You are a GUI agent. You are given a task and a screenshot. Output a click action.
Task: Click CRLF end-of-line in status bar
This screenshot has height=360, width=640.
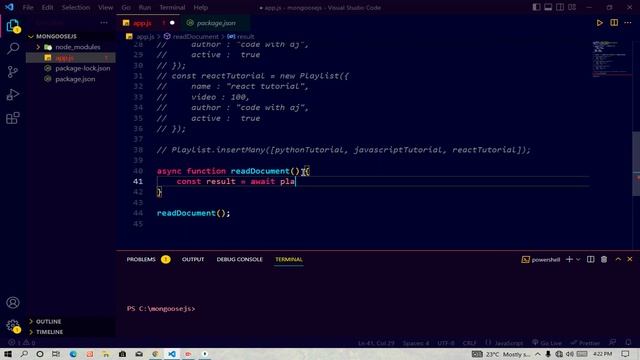point(469,343)
